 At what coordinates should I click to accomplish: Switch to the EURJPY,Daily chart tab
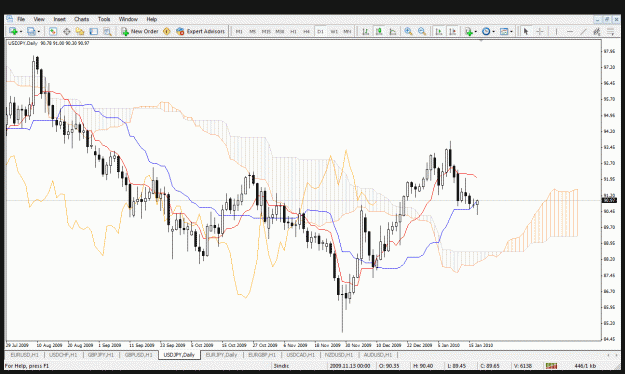tap(221, 354)
